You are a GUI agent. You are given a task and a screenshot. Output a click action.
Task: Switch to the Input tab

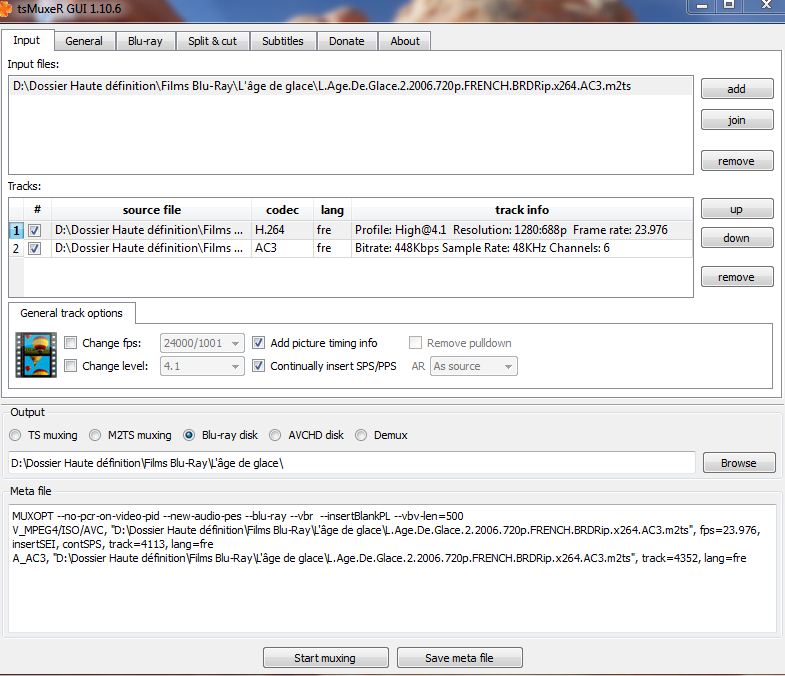coord(27,40)
